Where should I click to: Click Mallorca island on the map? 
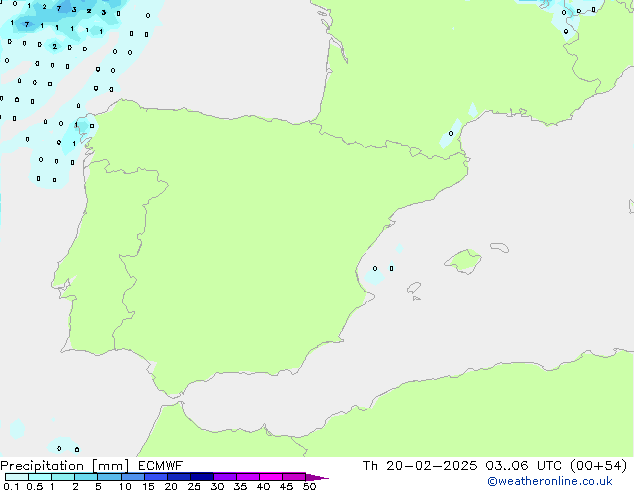coord(463,262)
